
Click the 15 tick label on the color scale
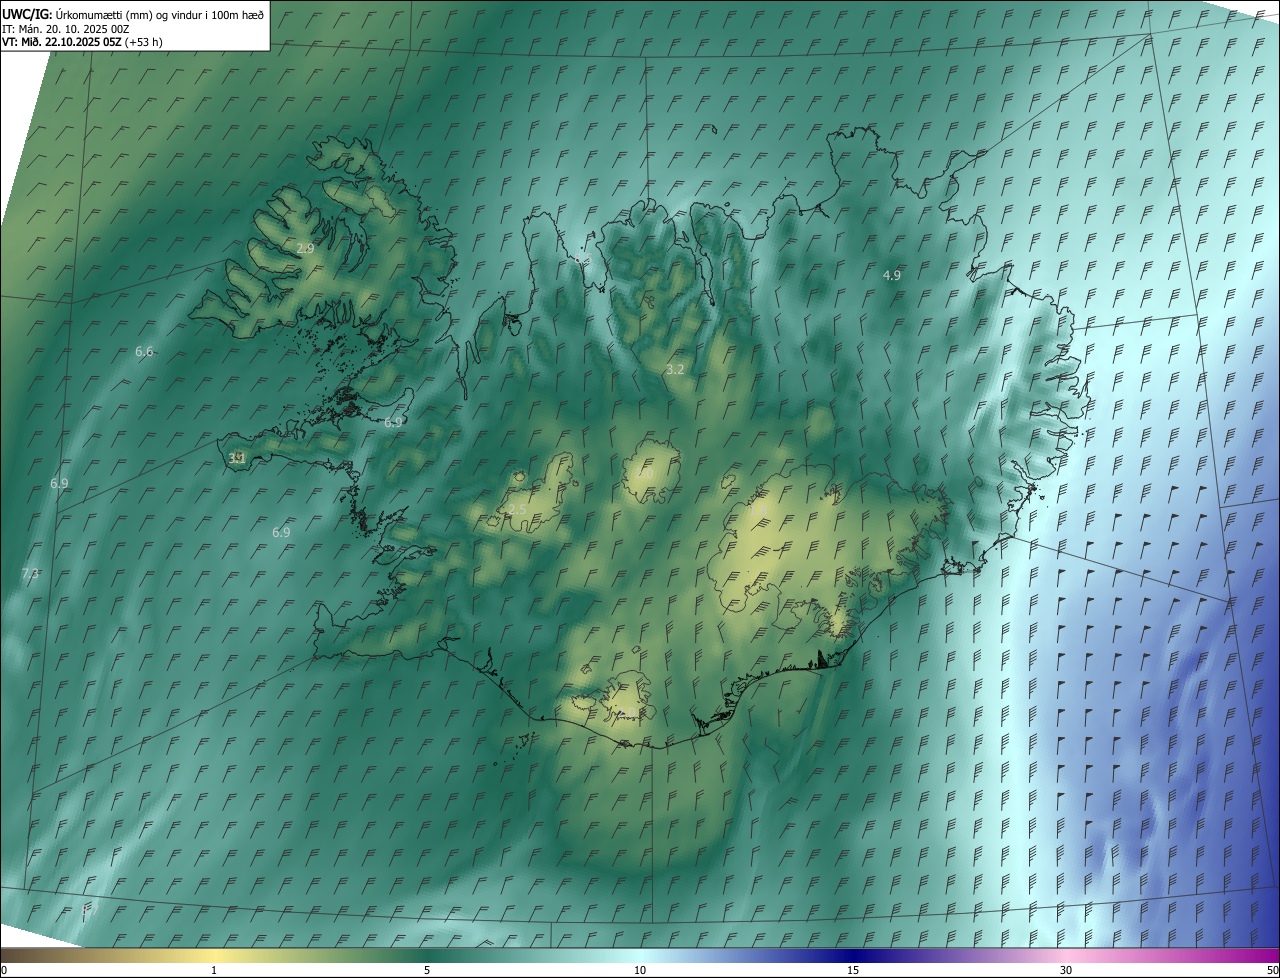click(853, 970)
